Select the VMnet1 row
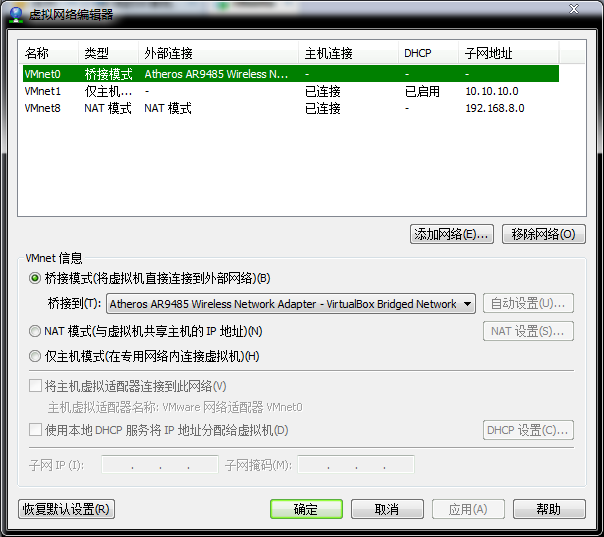The width and height of the screenshot is (604, 537). coord(291,91)
